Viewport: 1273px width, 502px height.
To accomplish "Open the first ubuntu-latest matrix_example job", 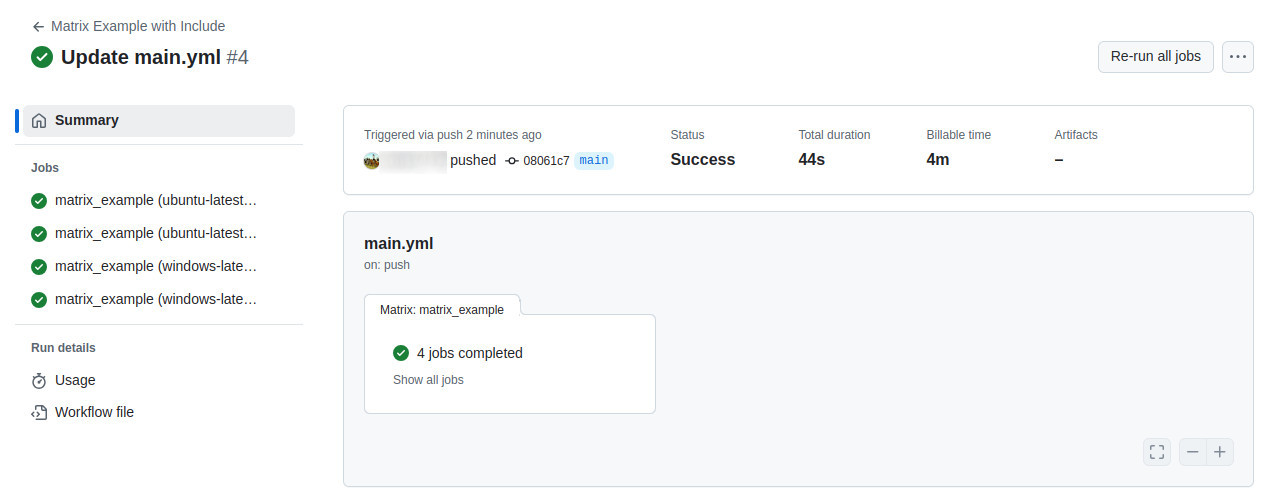I will click(x=155, y=201).
